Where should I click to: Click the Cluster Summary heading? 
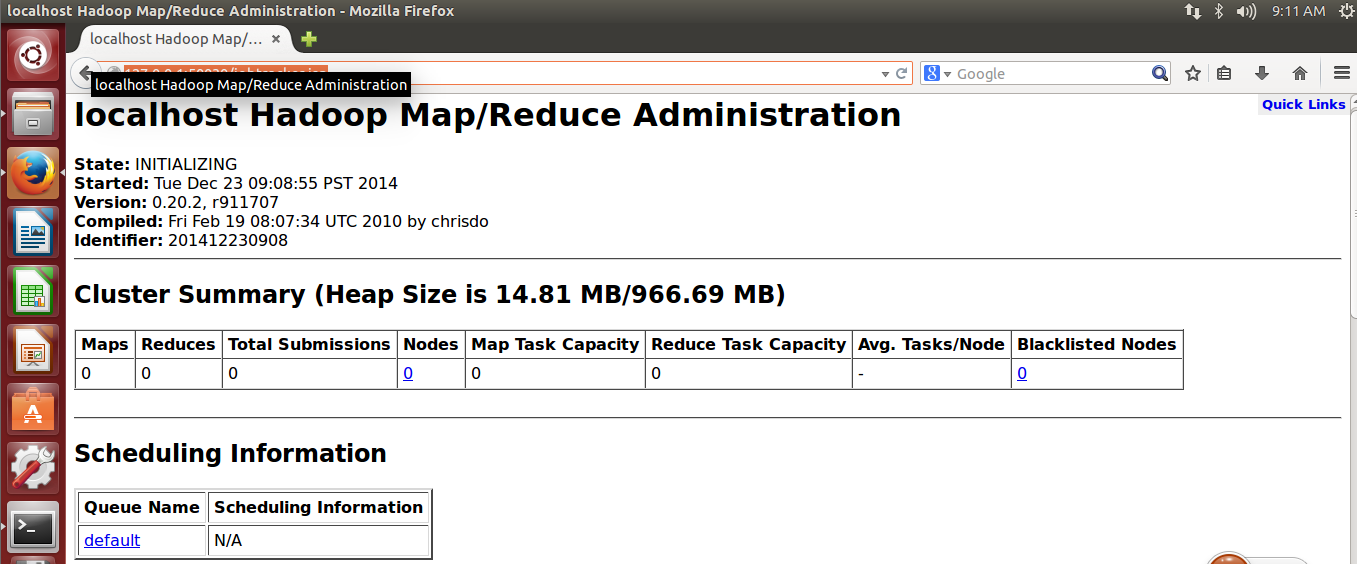click(430, 295)
